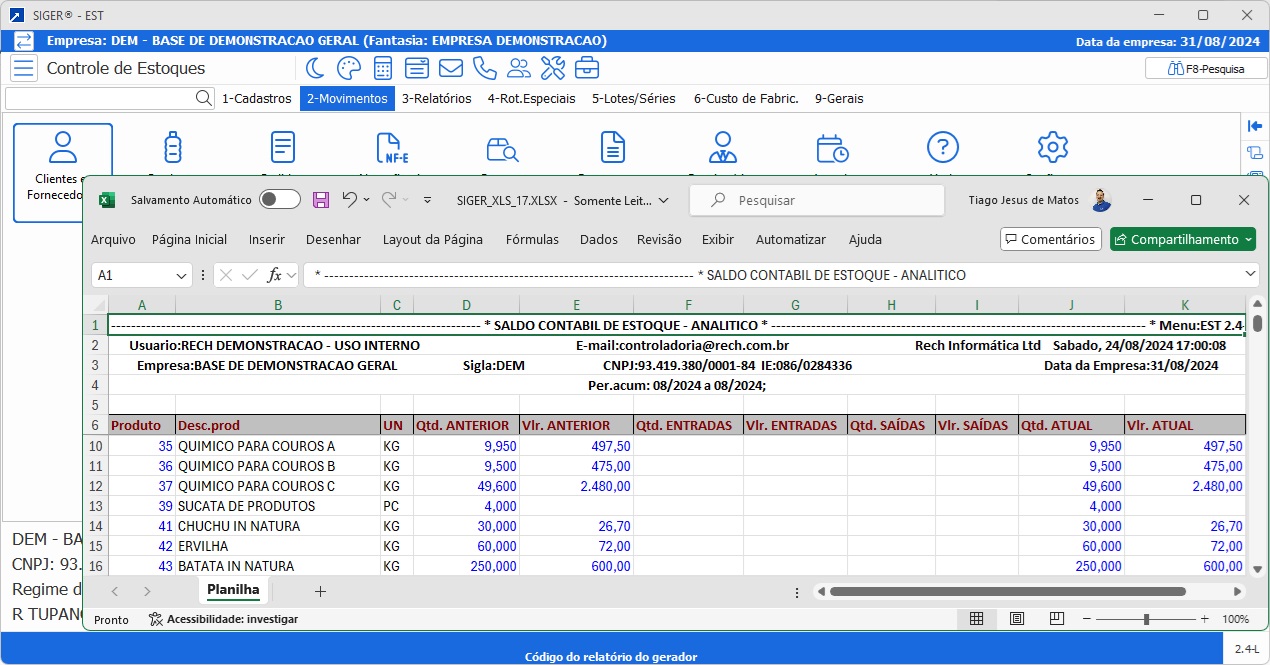Screen dimensions: 1270x665
Task: Click the Comentários button
Action: pyautogui.click(x=1051, y=240)
